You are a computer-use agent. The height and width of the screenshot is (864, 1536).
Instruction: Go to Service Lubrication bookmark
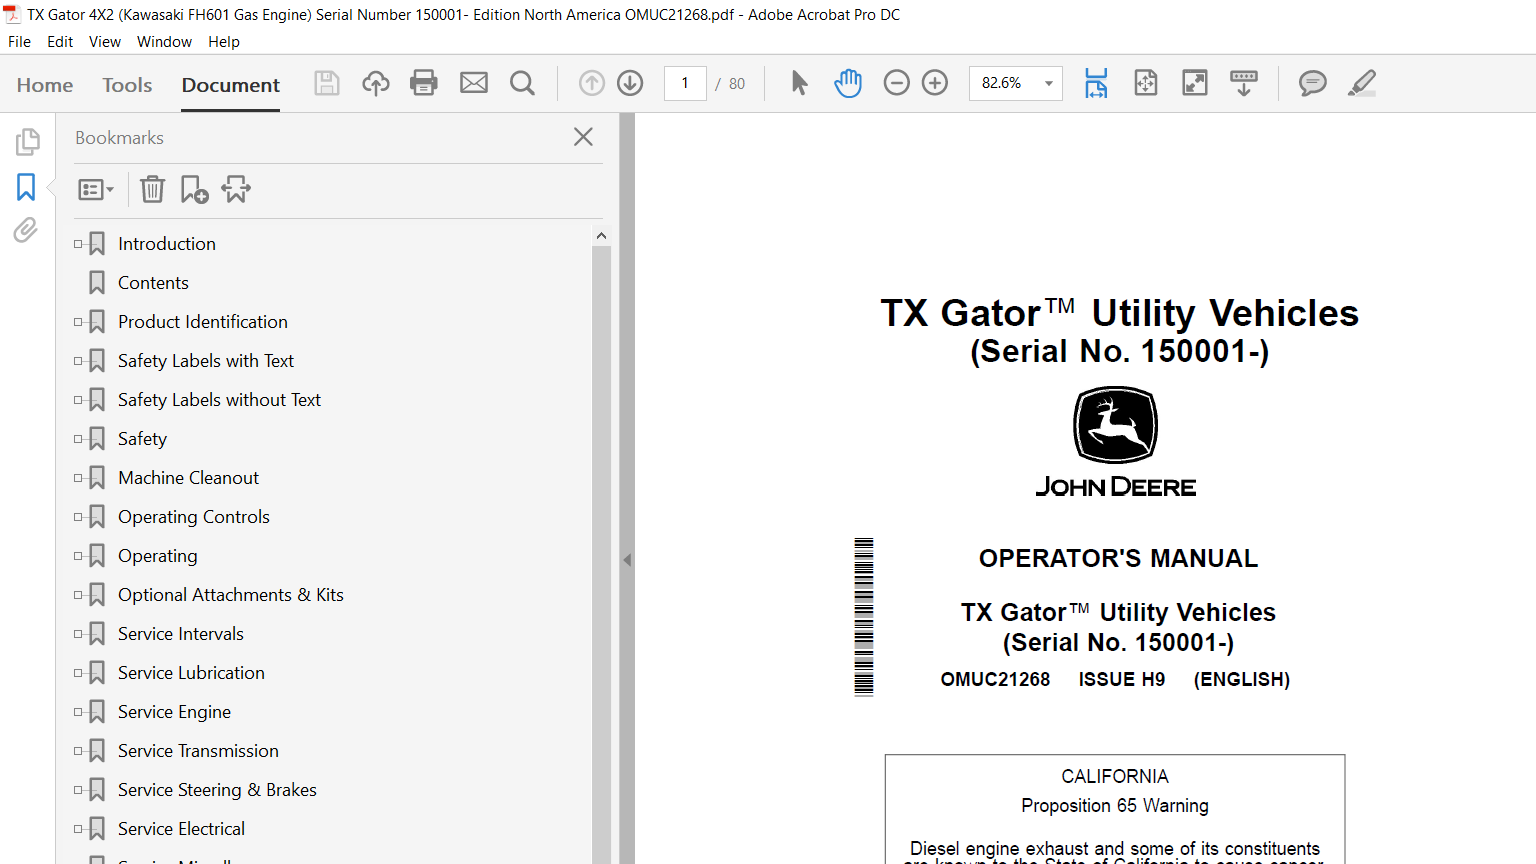click(x=191, y=673)
